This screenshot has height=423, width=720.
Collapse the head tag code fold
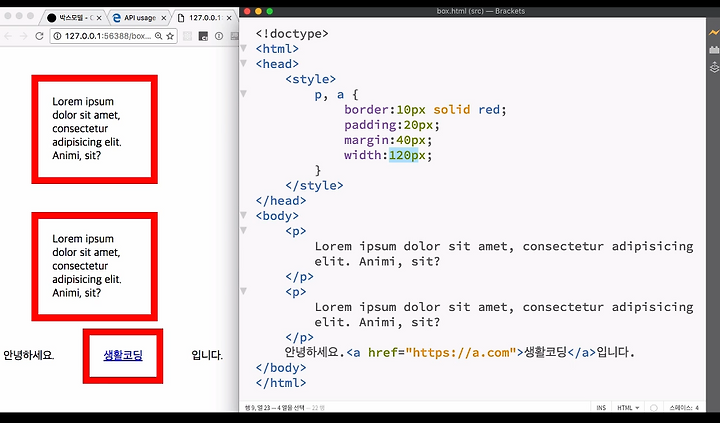(x=243, y=63)
